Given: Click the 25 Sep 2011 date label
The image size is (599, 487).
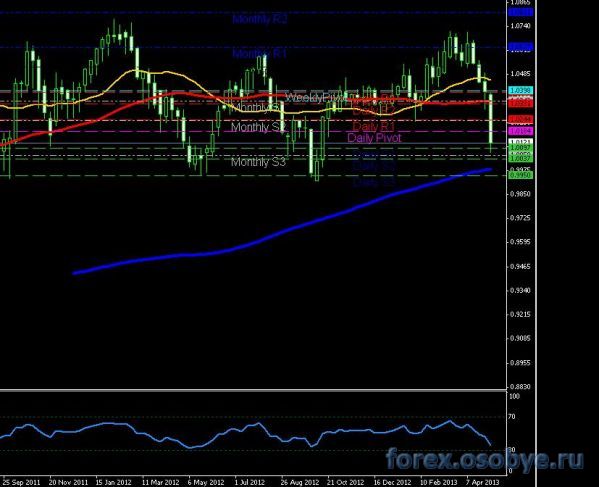Looking at the screenshot, I should click(x=21, y=482).
